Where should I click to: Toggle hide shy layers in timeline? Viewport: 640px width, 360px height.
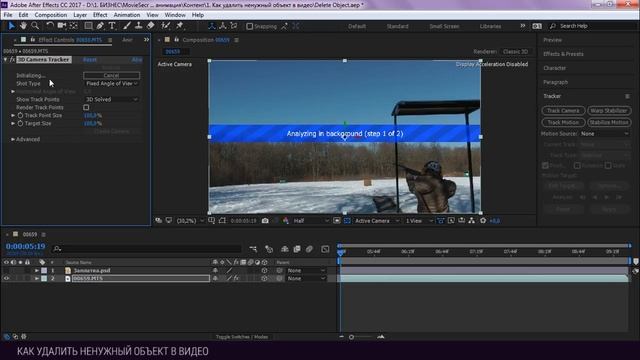click(x=285, y=249)
